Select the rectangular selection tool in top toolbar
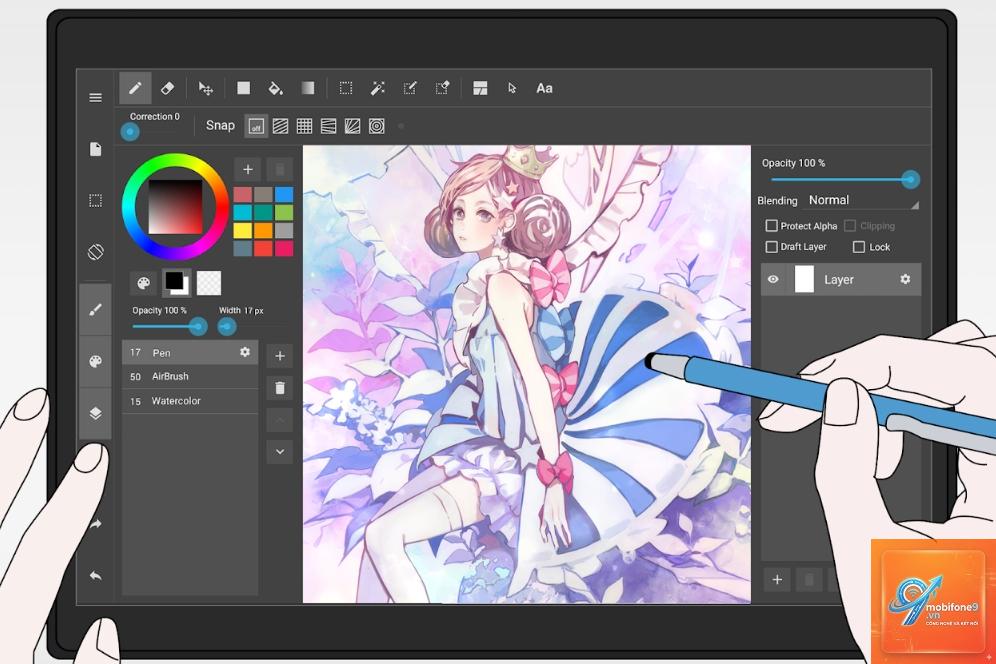996x664 pixels. pyautogui.click(x=346, y=88)
